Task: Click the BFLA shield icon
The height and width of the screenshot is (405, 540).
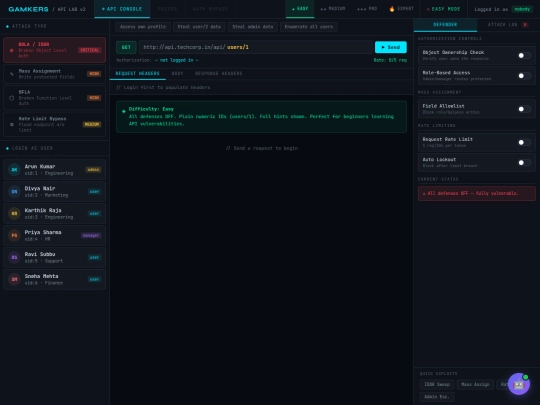Action: click(x=12, y=98)
